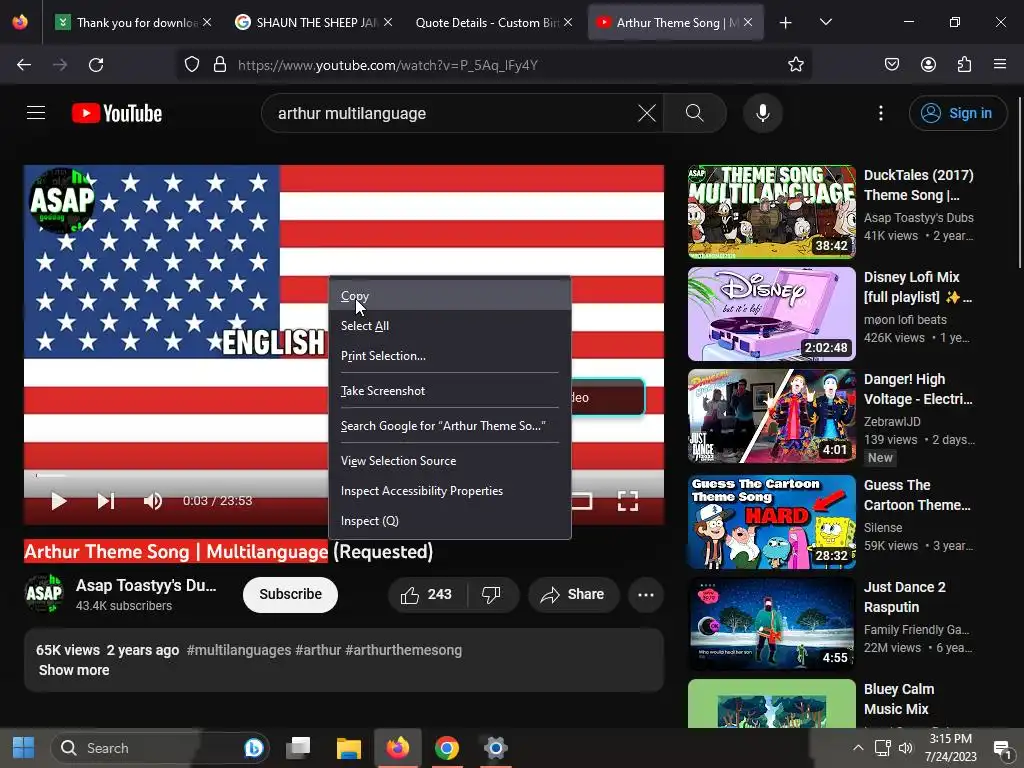Choose Select All in context menu
The height and width of the screenshot is (768, 1024).
[x=450, y=325]
